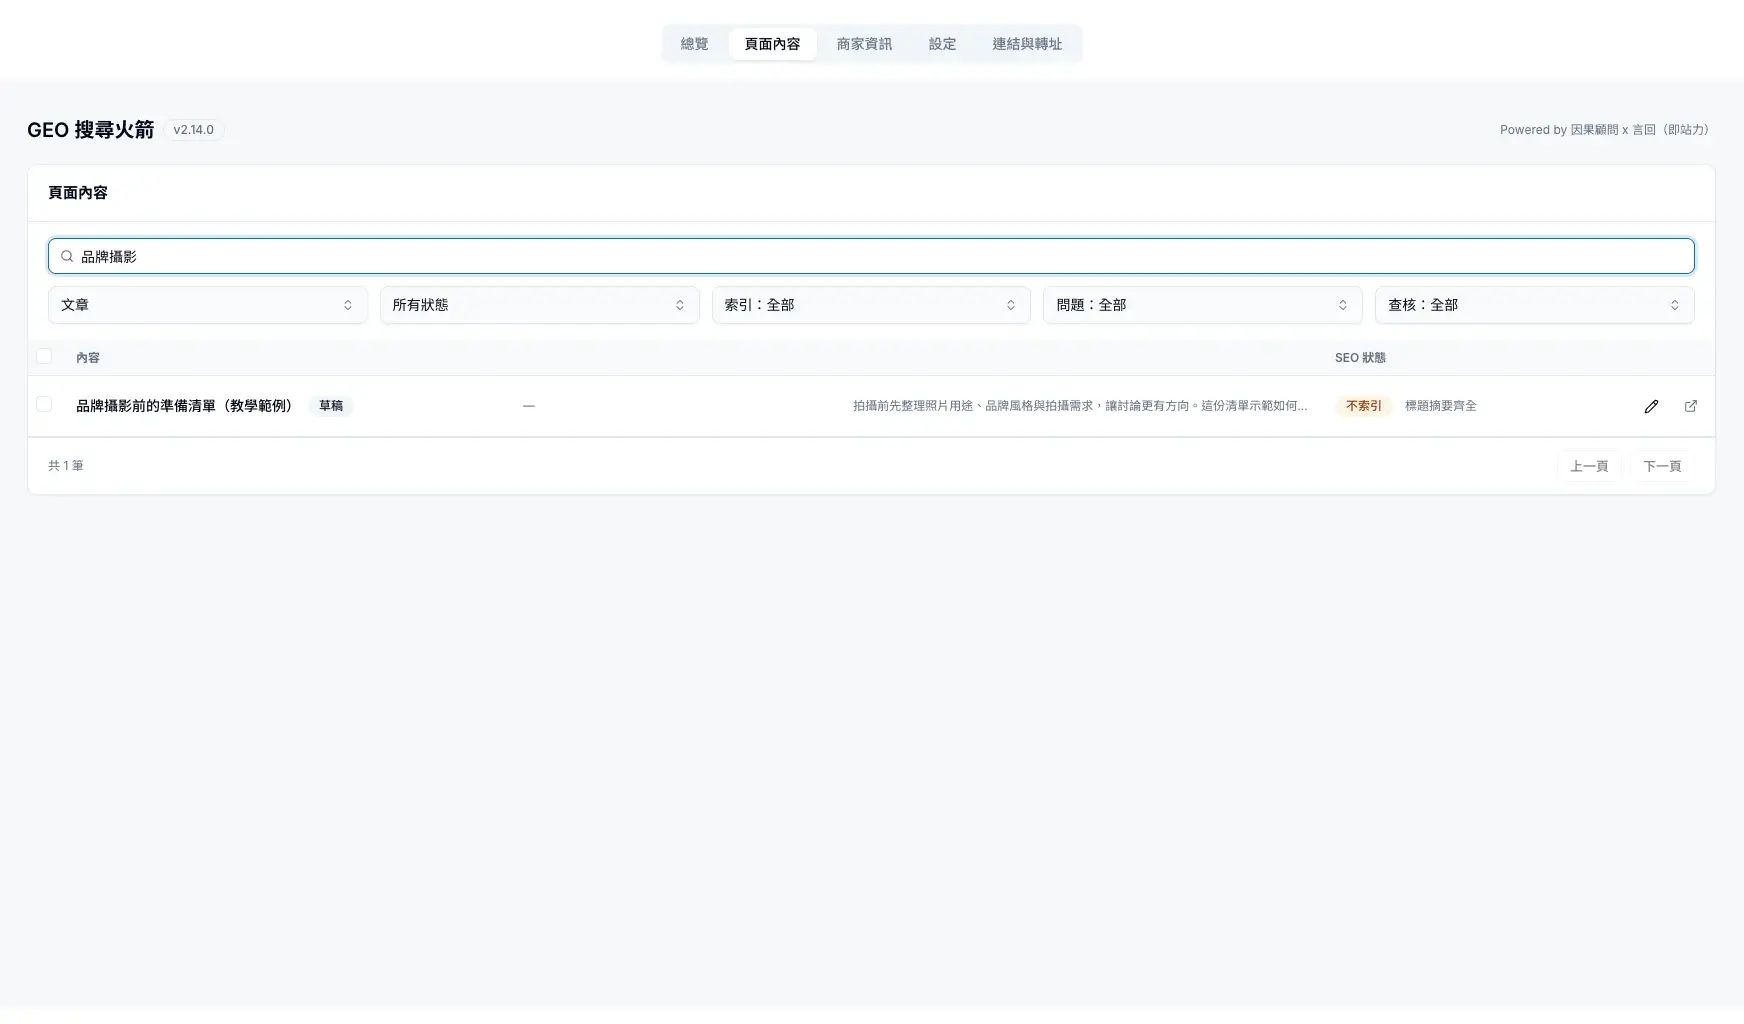Open the 設定 tab

[x=942, y=44]
